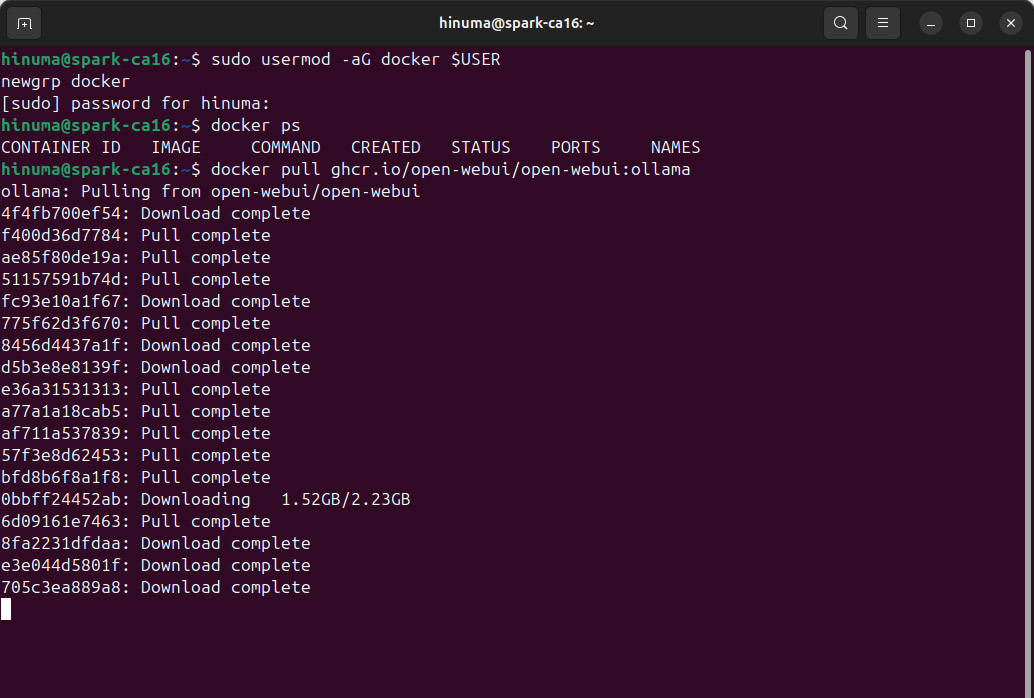Click the newgrp docker line
This screenshot has height=698, width=1034.
click(x=65, y=81)
